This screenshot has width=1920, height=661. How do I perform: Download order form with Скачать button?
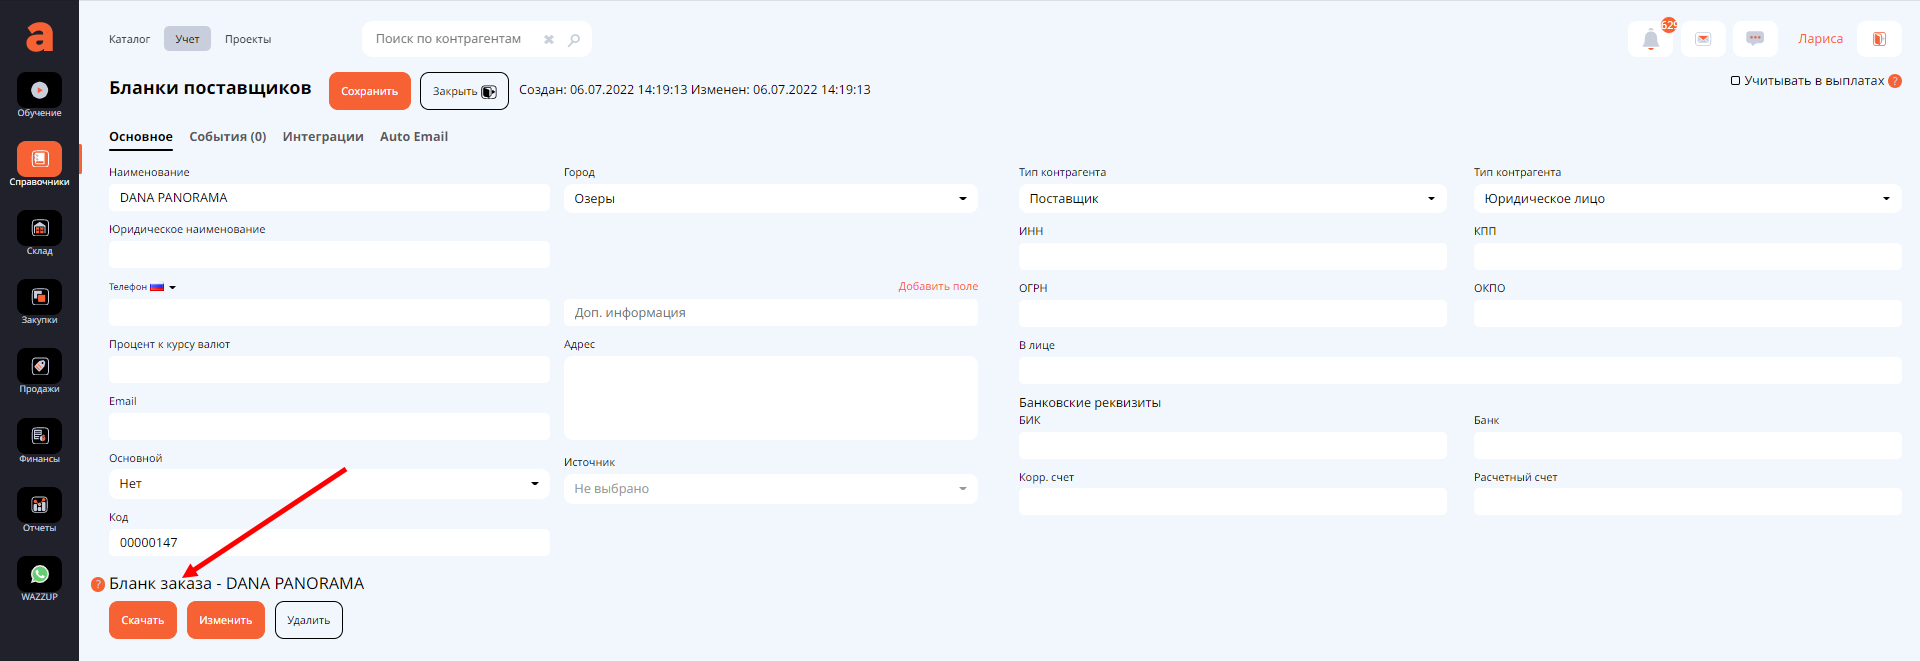pos(142,620)
